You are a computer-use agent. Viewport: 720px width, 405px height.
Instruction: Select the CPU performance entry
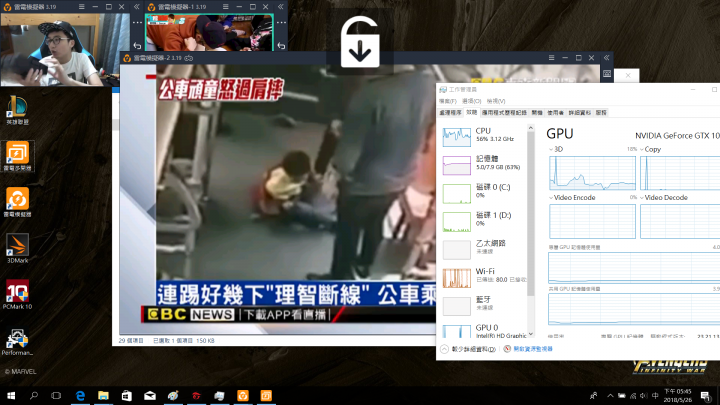point(484,136)
